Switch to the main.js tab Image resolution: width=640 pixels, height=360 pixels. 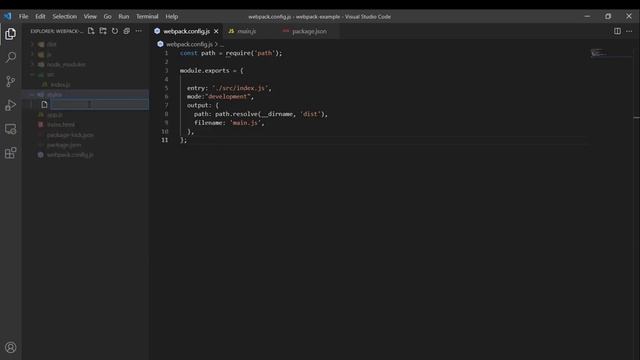tap(247, 31)
